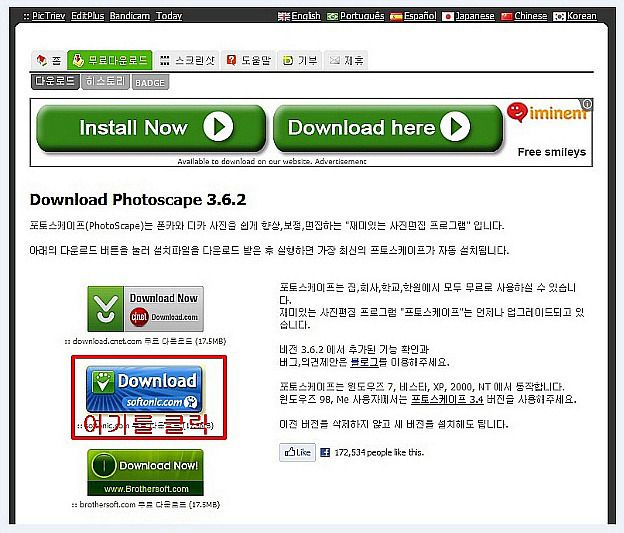This screenshot has width=624, height=533.
Task: Open the 기부 donate tab
Action: (300, 60)
